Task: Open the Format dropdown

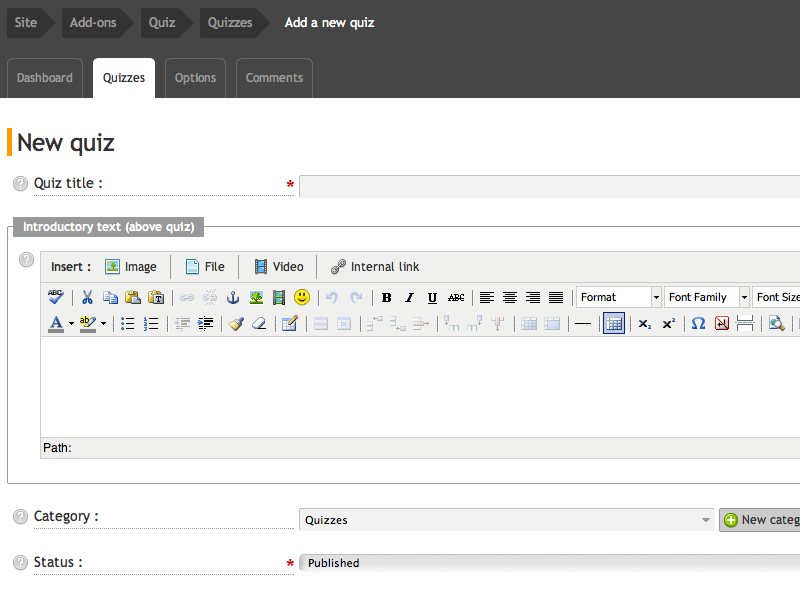Action: tap(618, 297)
